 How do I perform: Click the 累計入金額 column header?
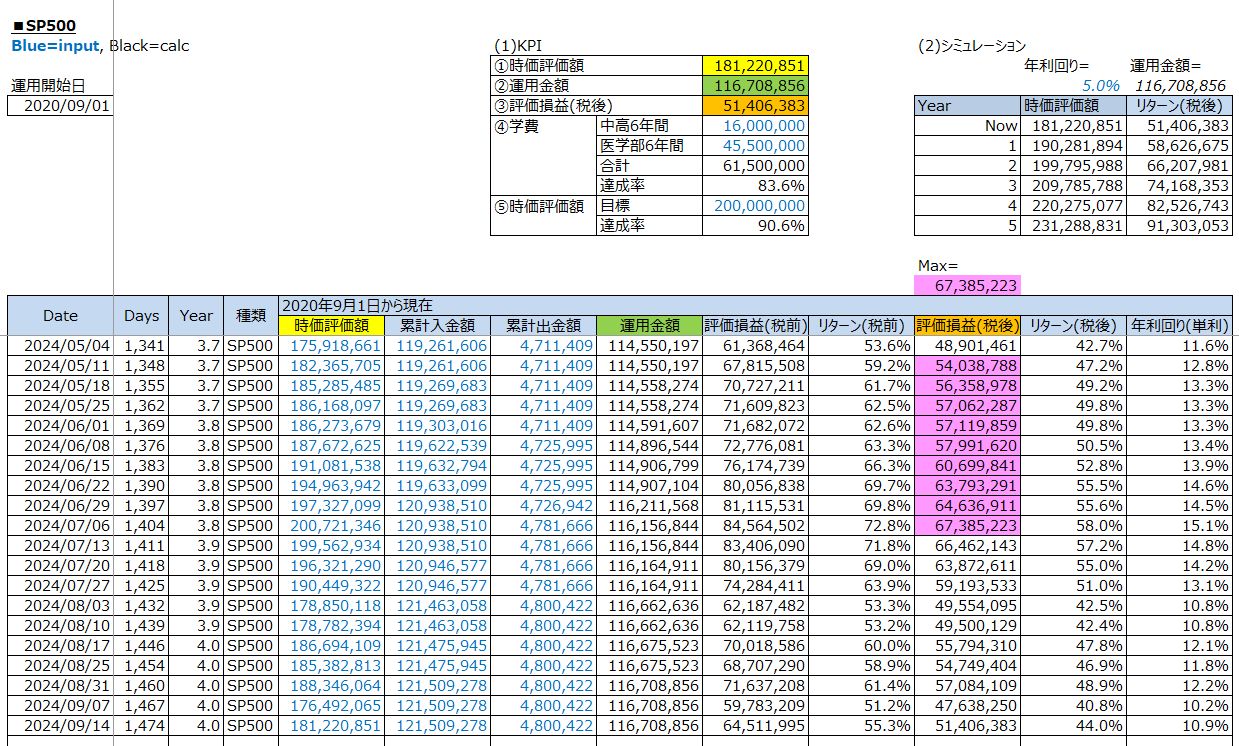pos(438,325)
